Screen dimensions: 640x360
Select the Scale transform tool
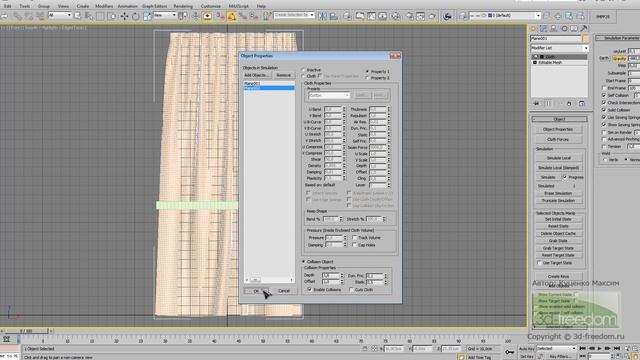(147, 16)
